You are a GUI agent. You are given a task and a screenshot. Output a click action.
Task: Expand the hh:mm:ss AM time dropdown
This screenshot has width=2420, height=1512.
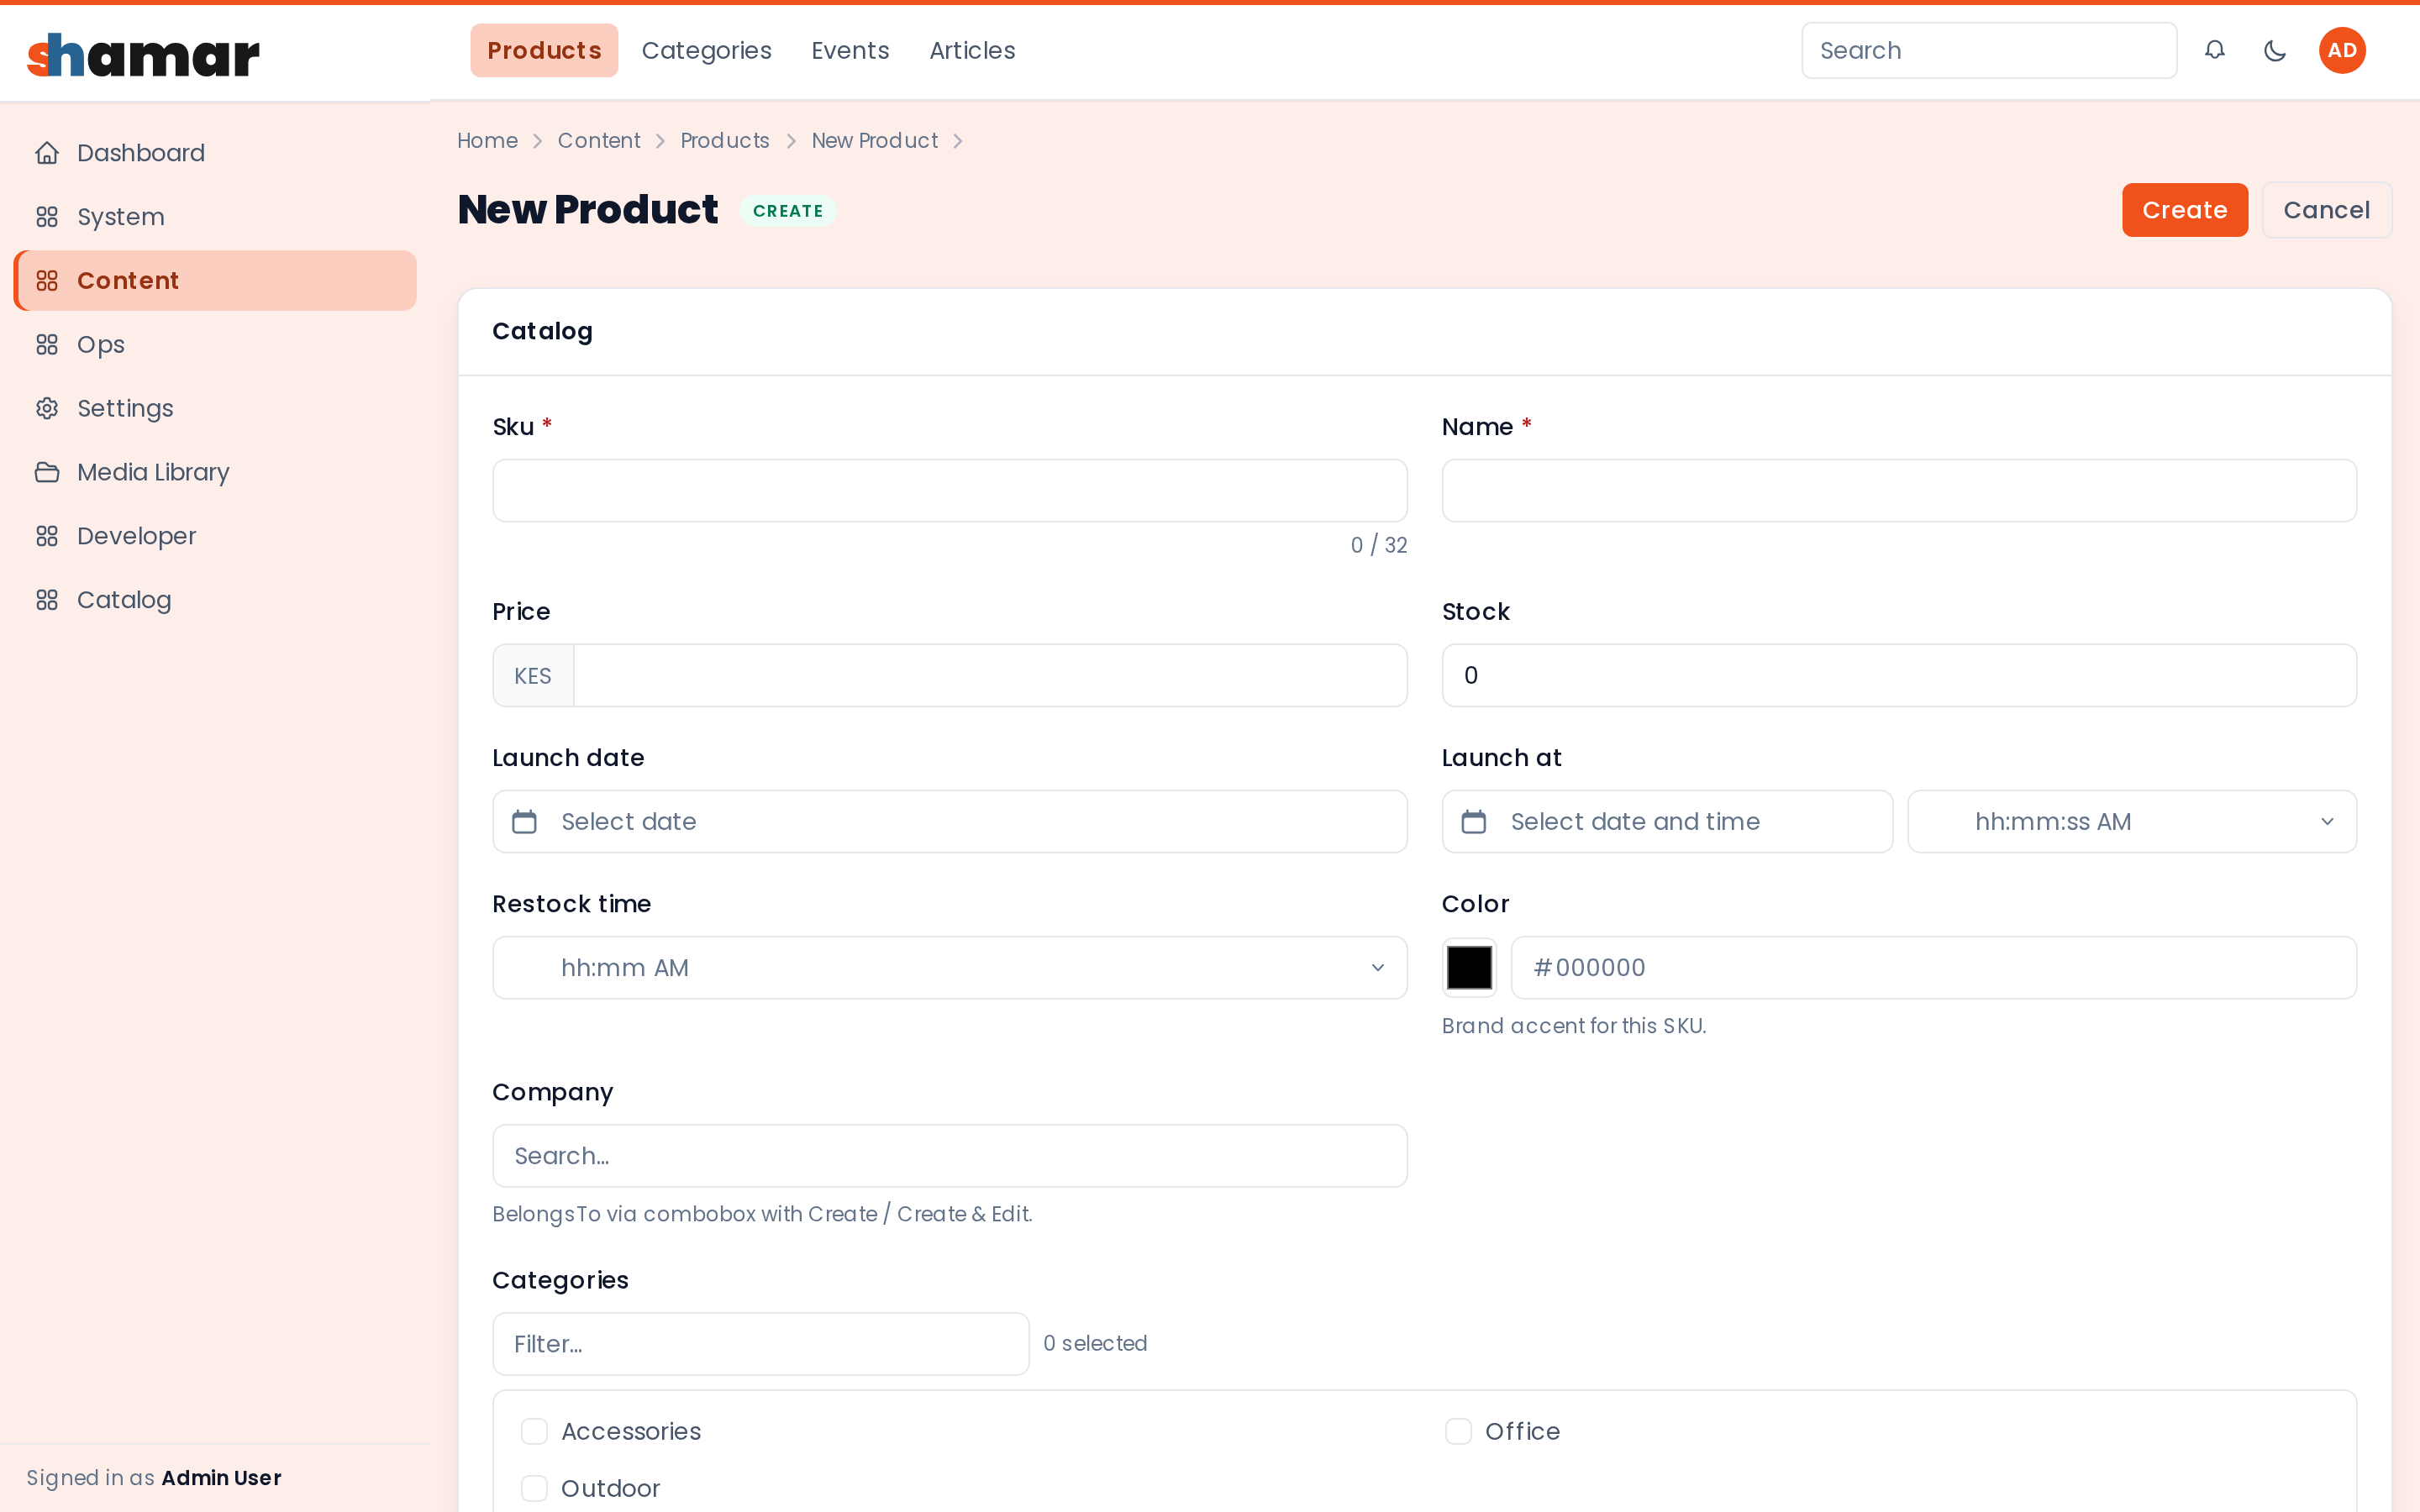coord(2132,822)
